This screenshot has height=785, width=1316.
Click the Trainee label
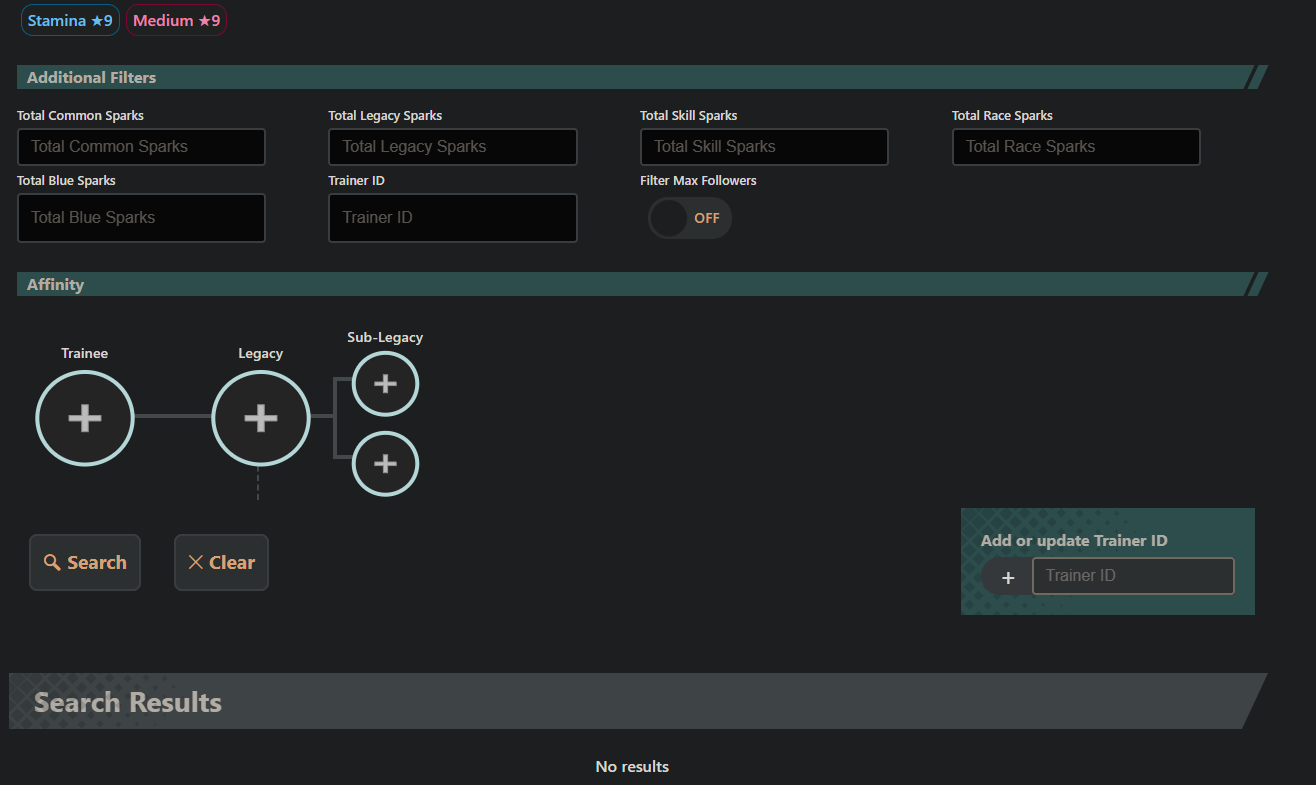[x=84, y=353]
